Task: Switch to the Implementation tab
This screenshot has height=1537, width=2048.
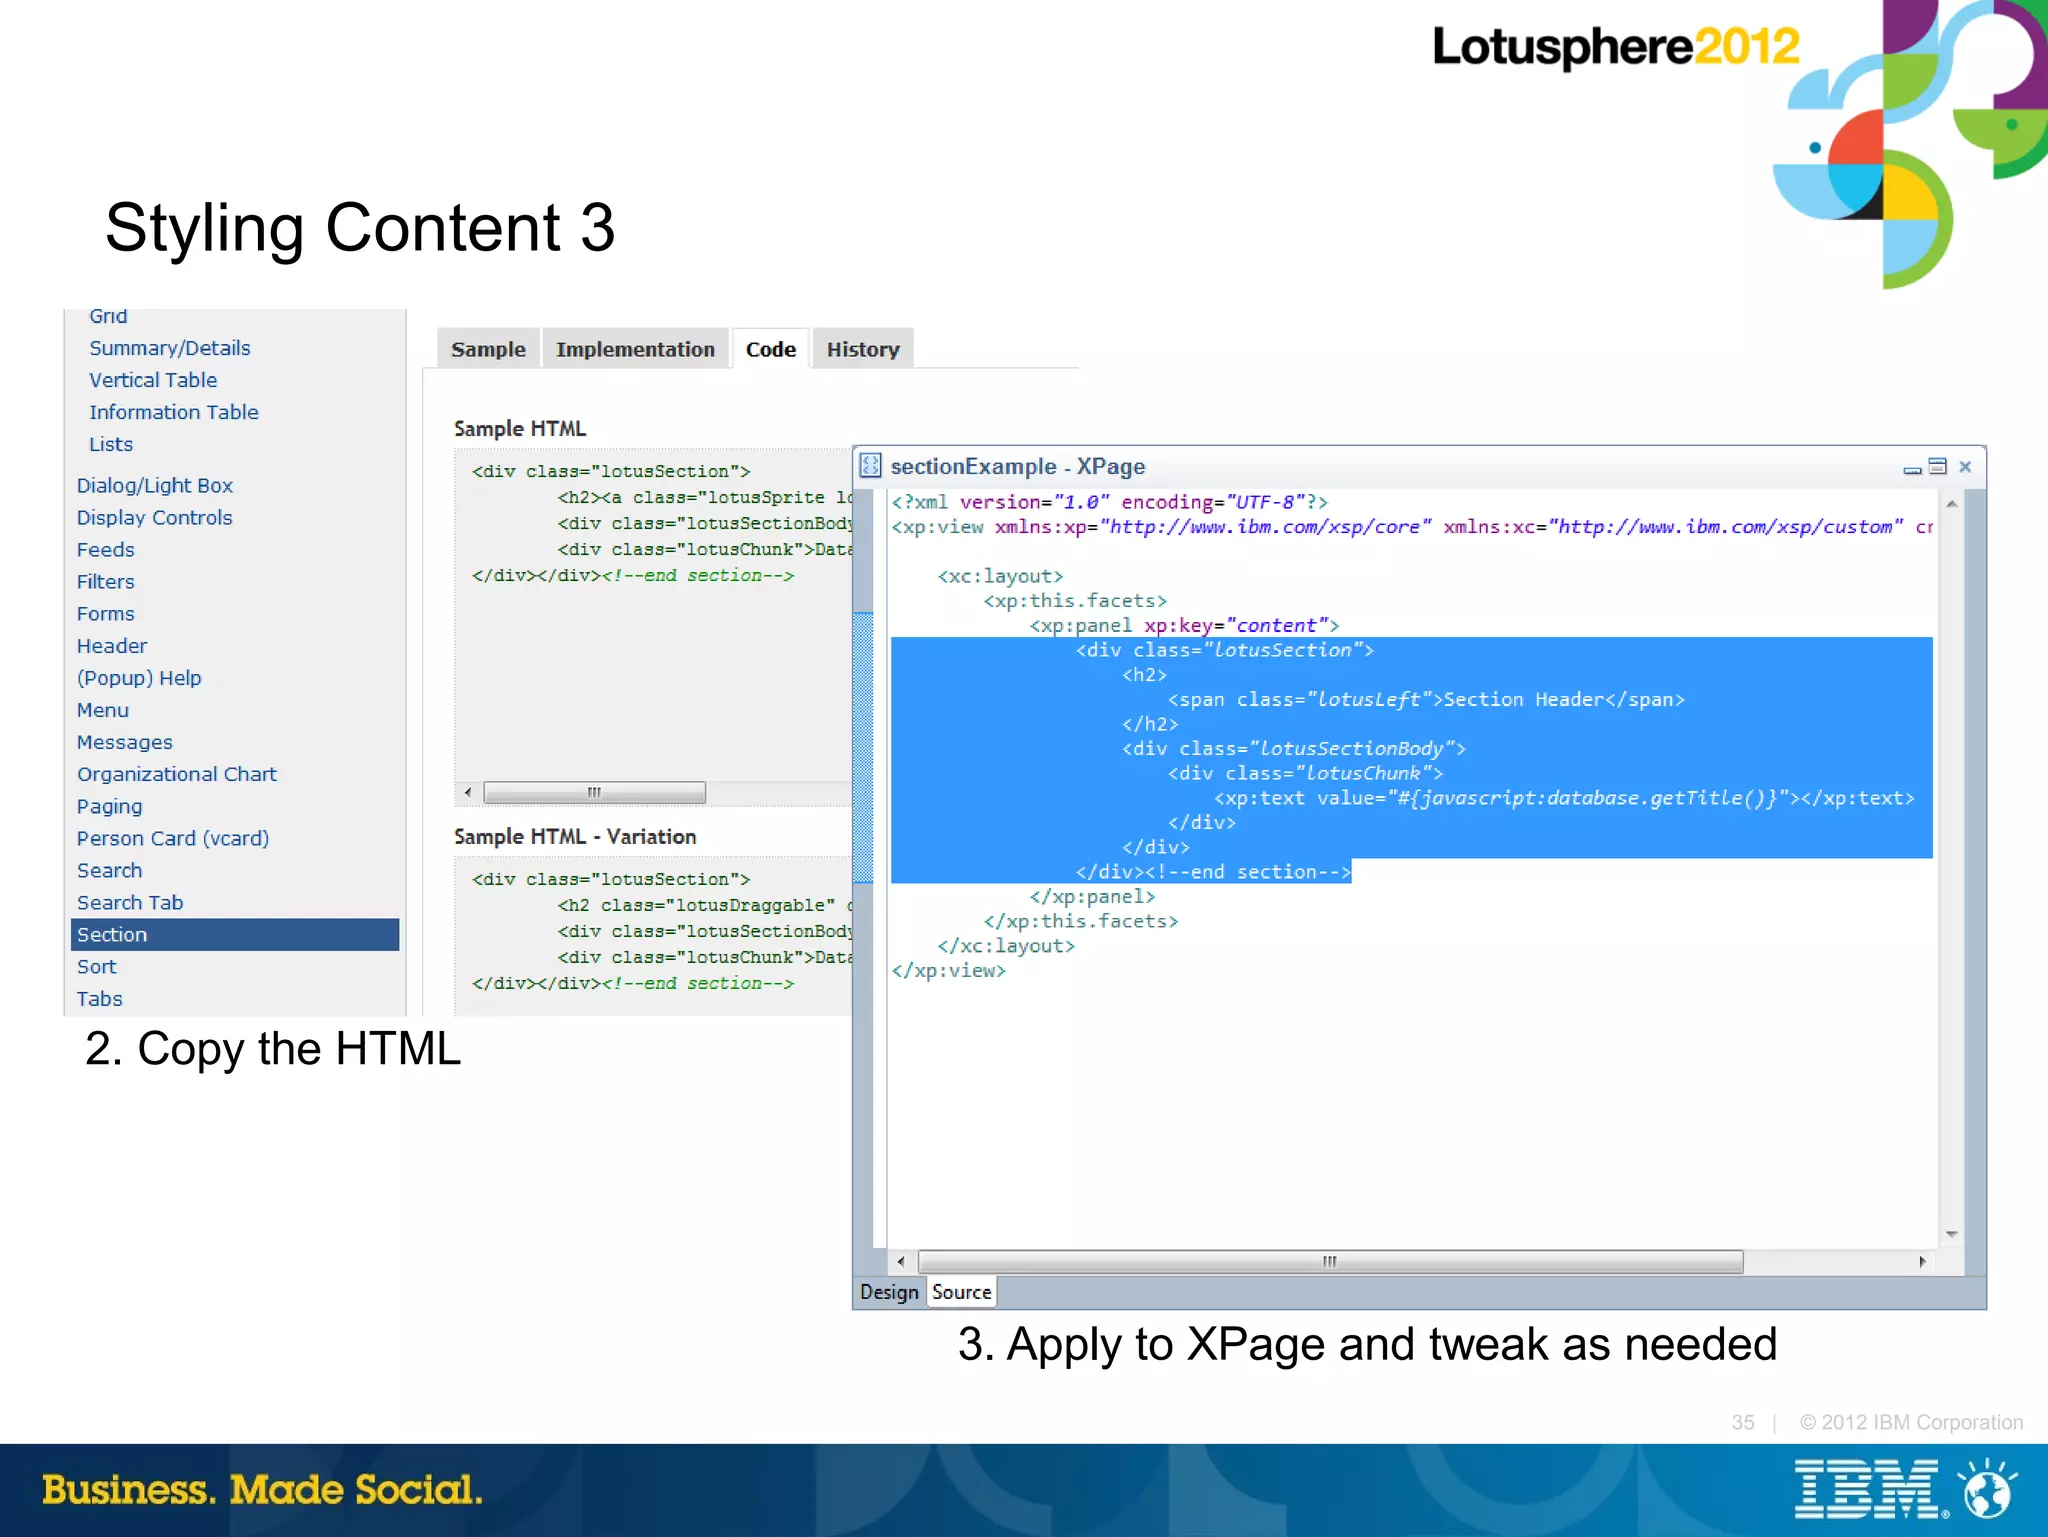Action: 635,349
